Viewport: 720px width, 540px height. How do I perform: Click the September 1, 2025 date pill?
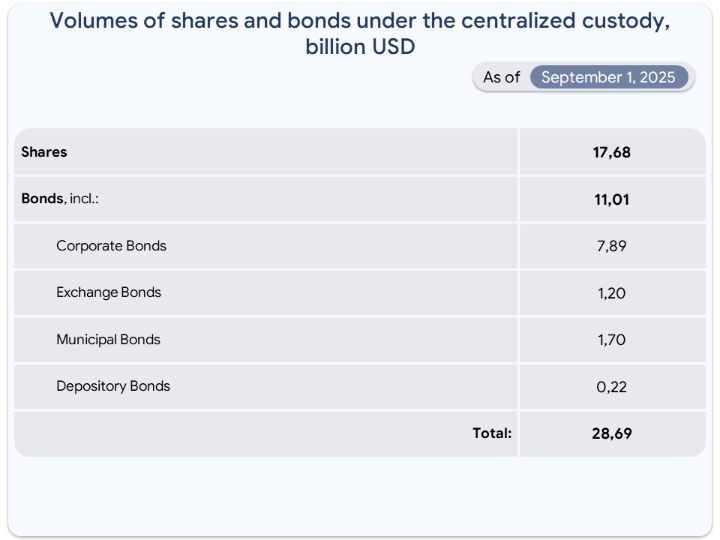(608, 77)
